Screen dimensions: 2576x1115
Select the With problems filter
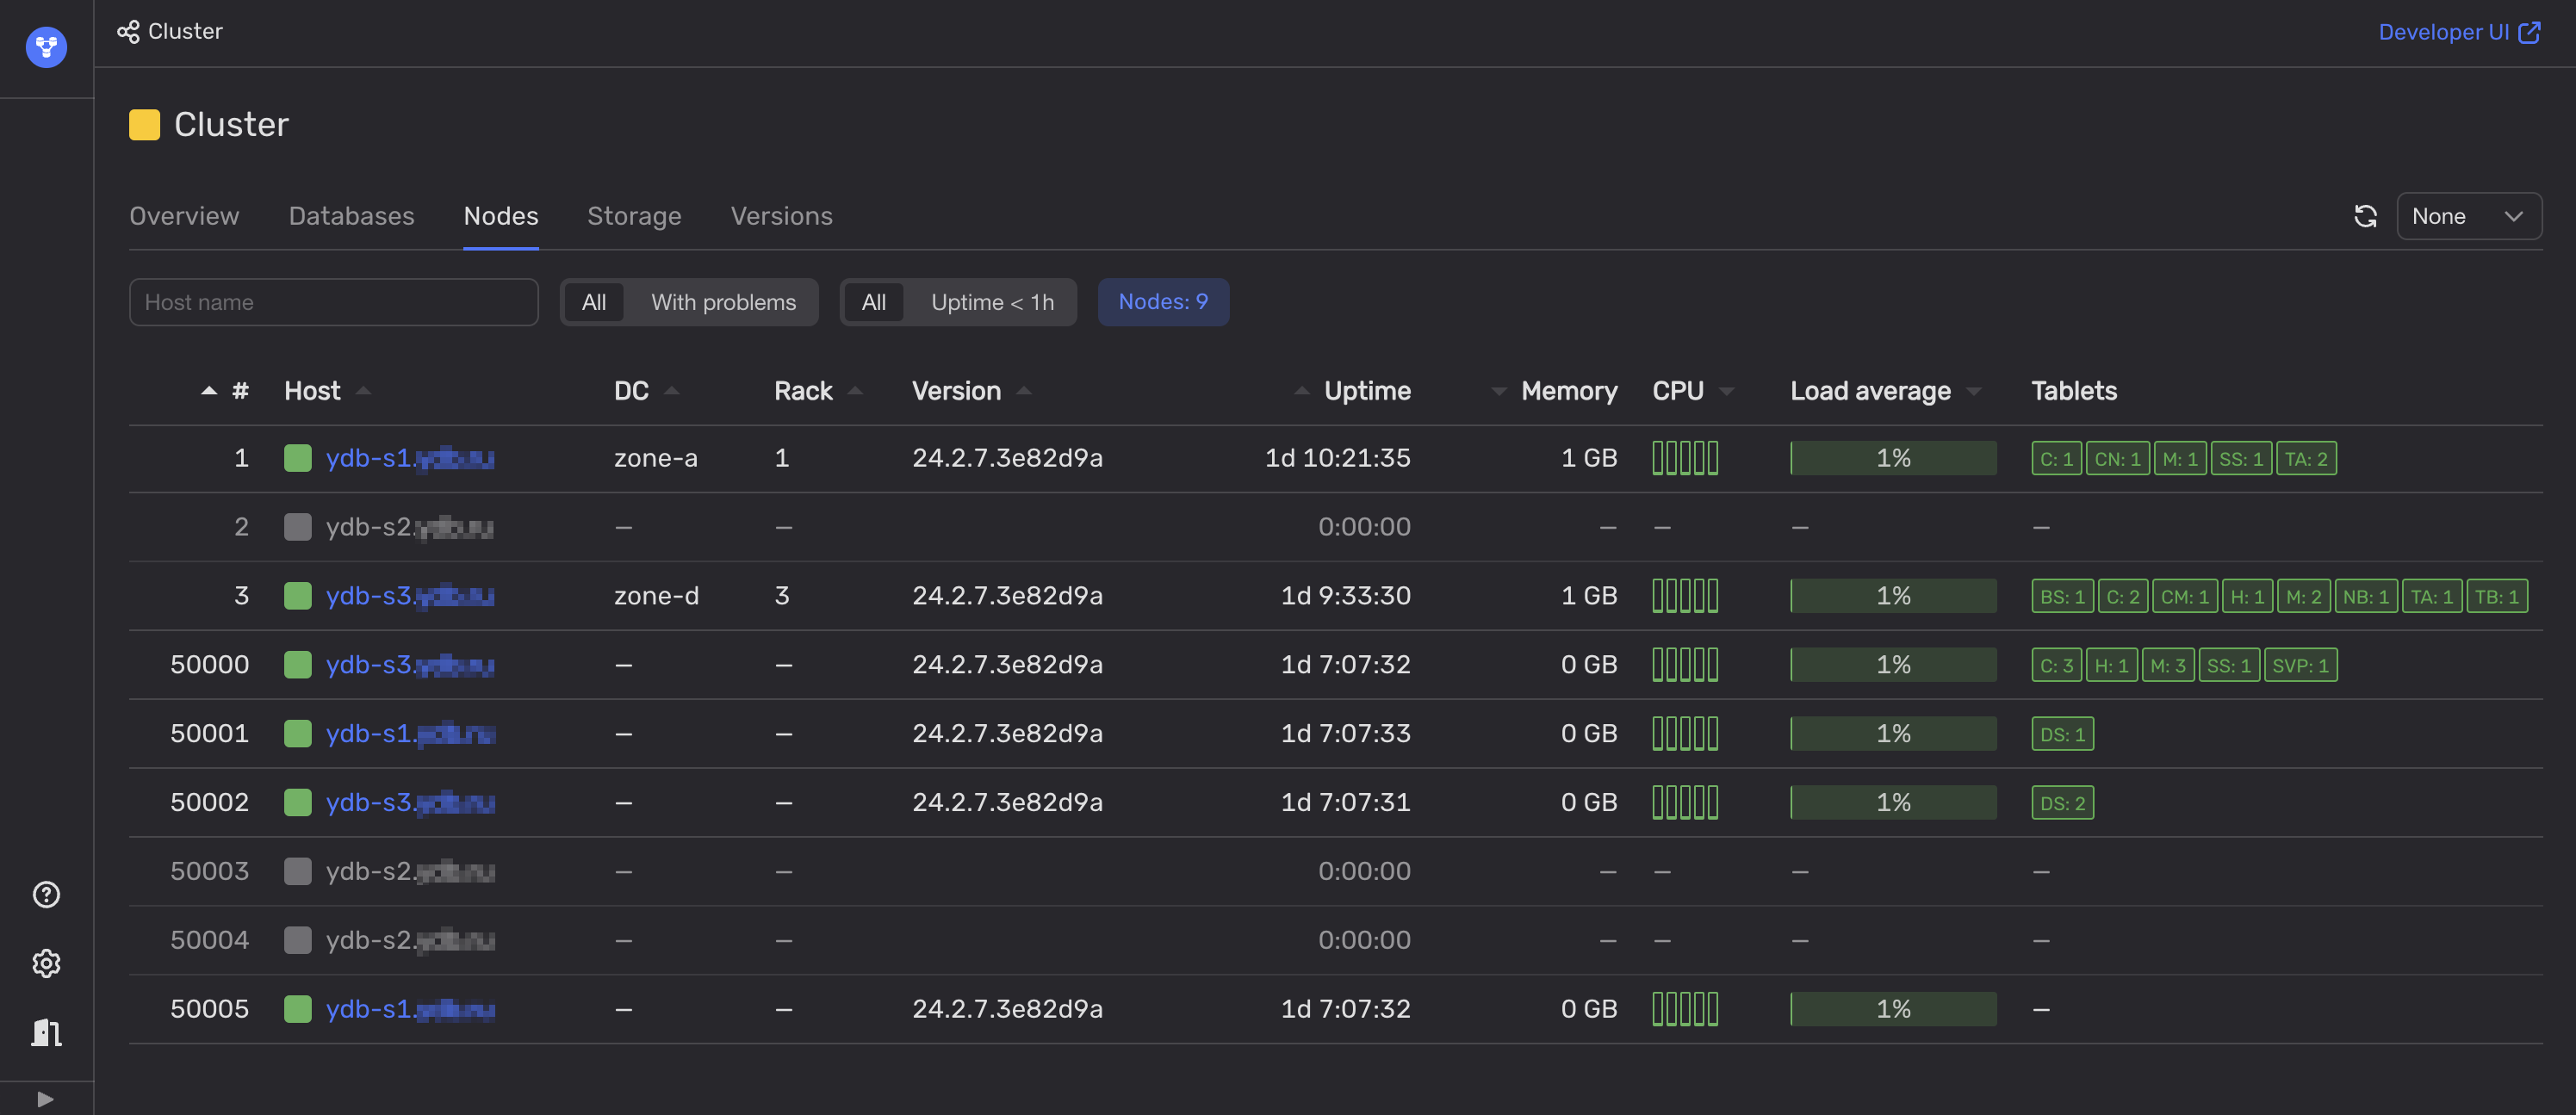pos(723,302)
